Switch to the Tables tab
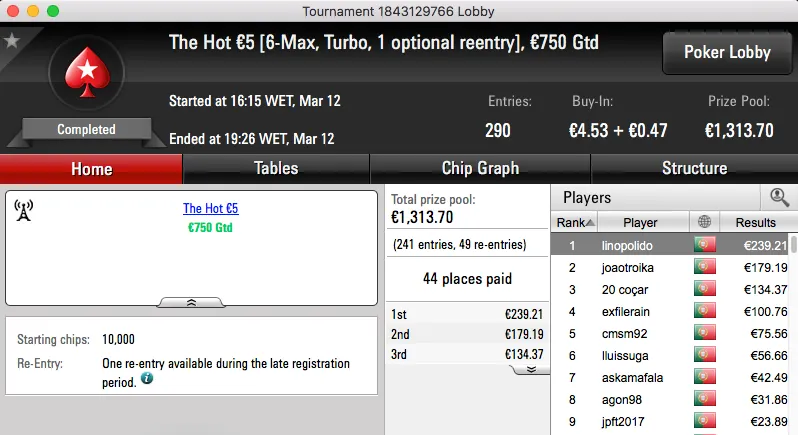 [x=276, y=168]
